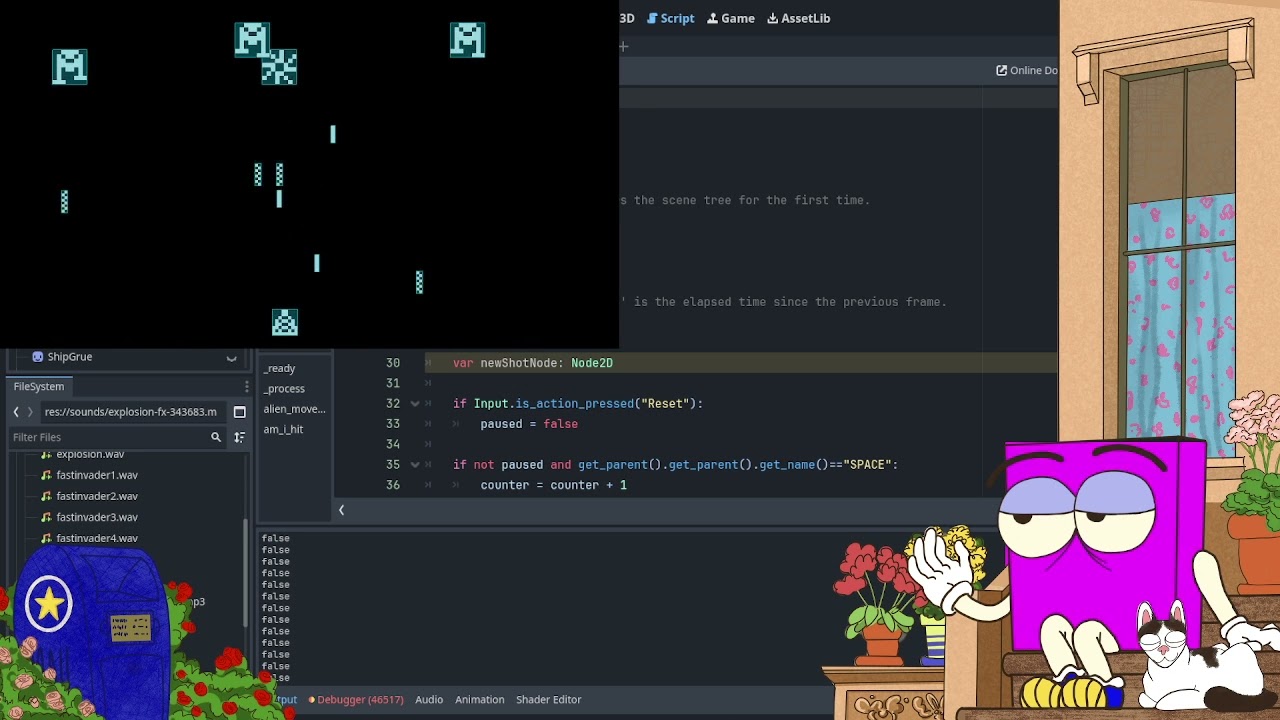Open the AssetLib workspace tab

[x=798, y=18]
